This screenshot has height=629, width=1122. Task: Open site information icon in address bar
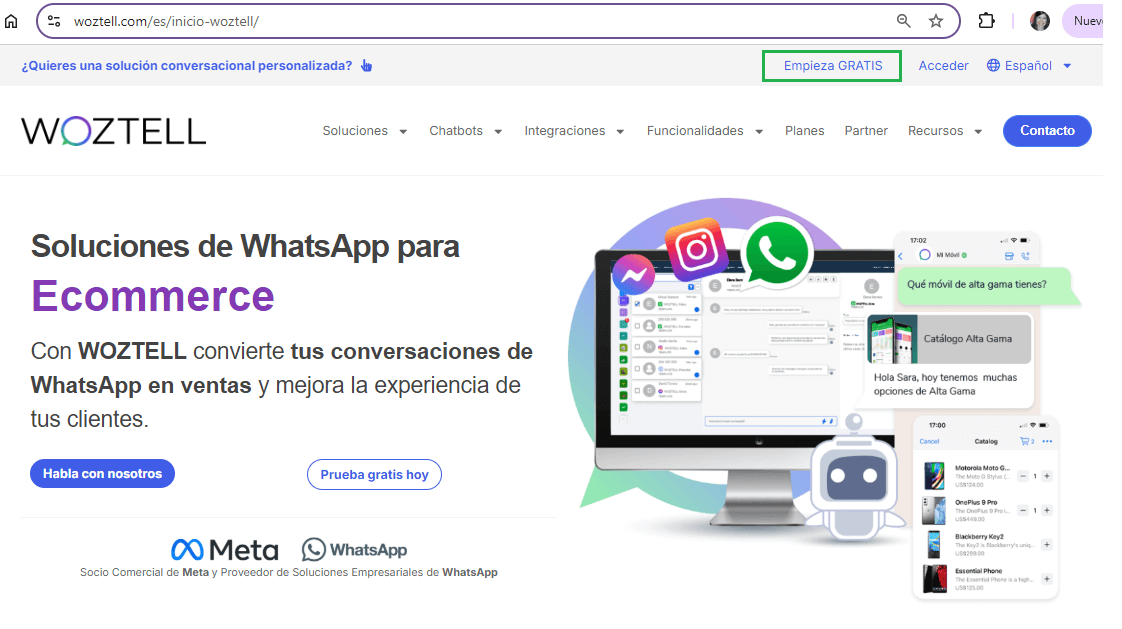coord(54,21)
